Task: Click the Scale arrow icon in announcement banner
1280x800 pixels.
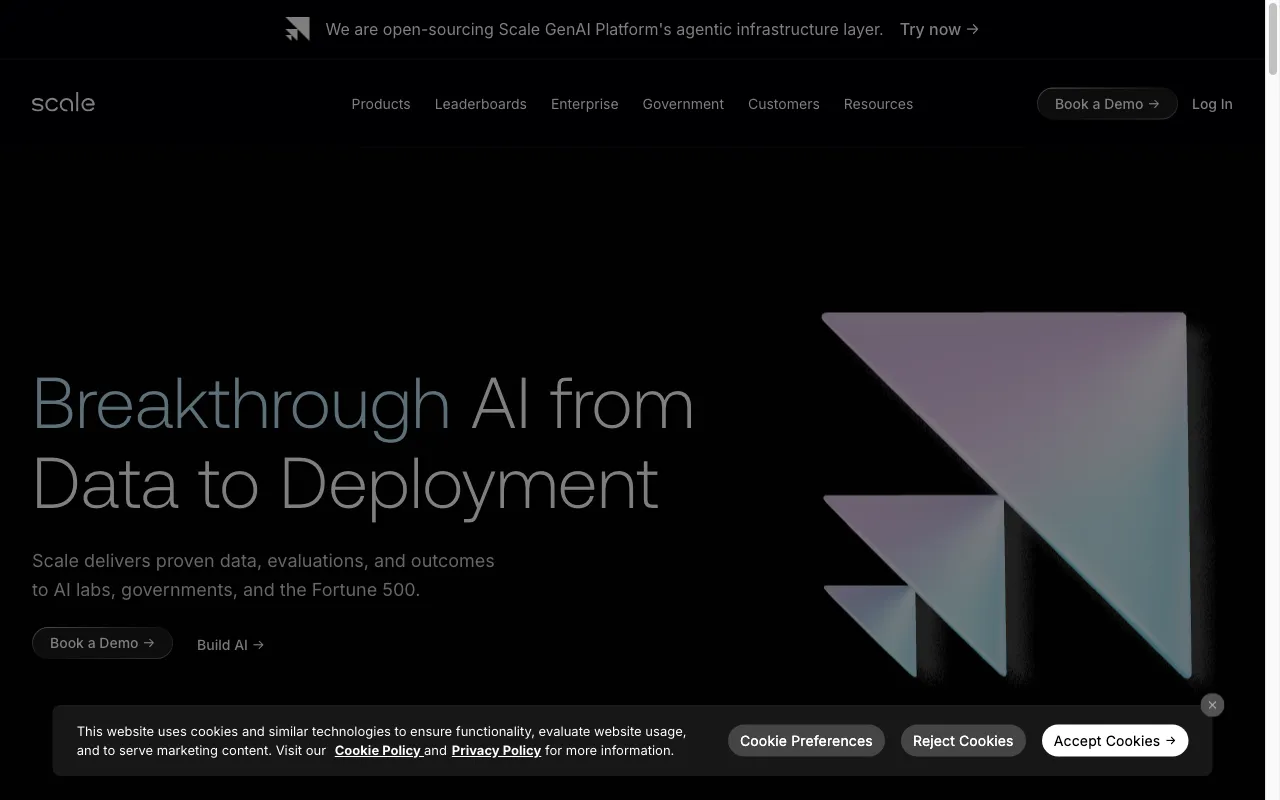Action: pyautogui.click(x=297, y=29)
